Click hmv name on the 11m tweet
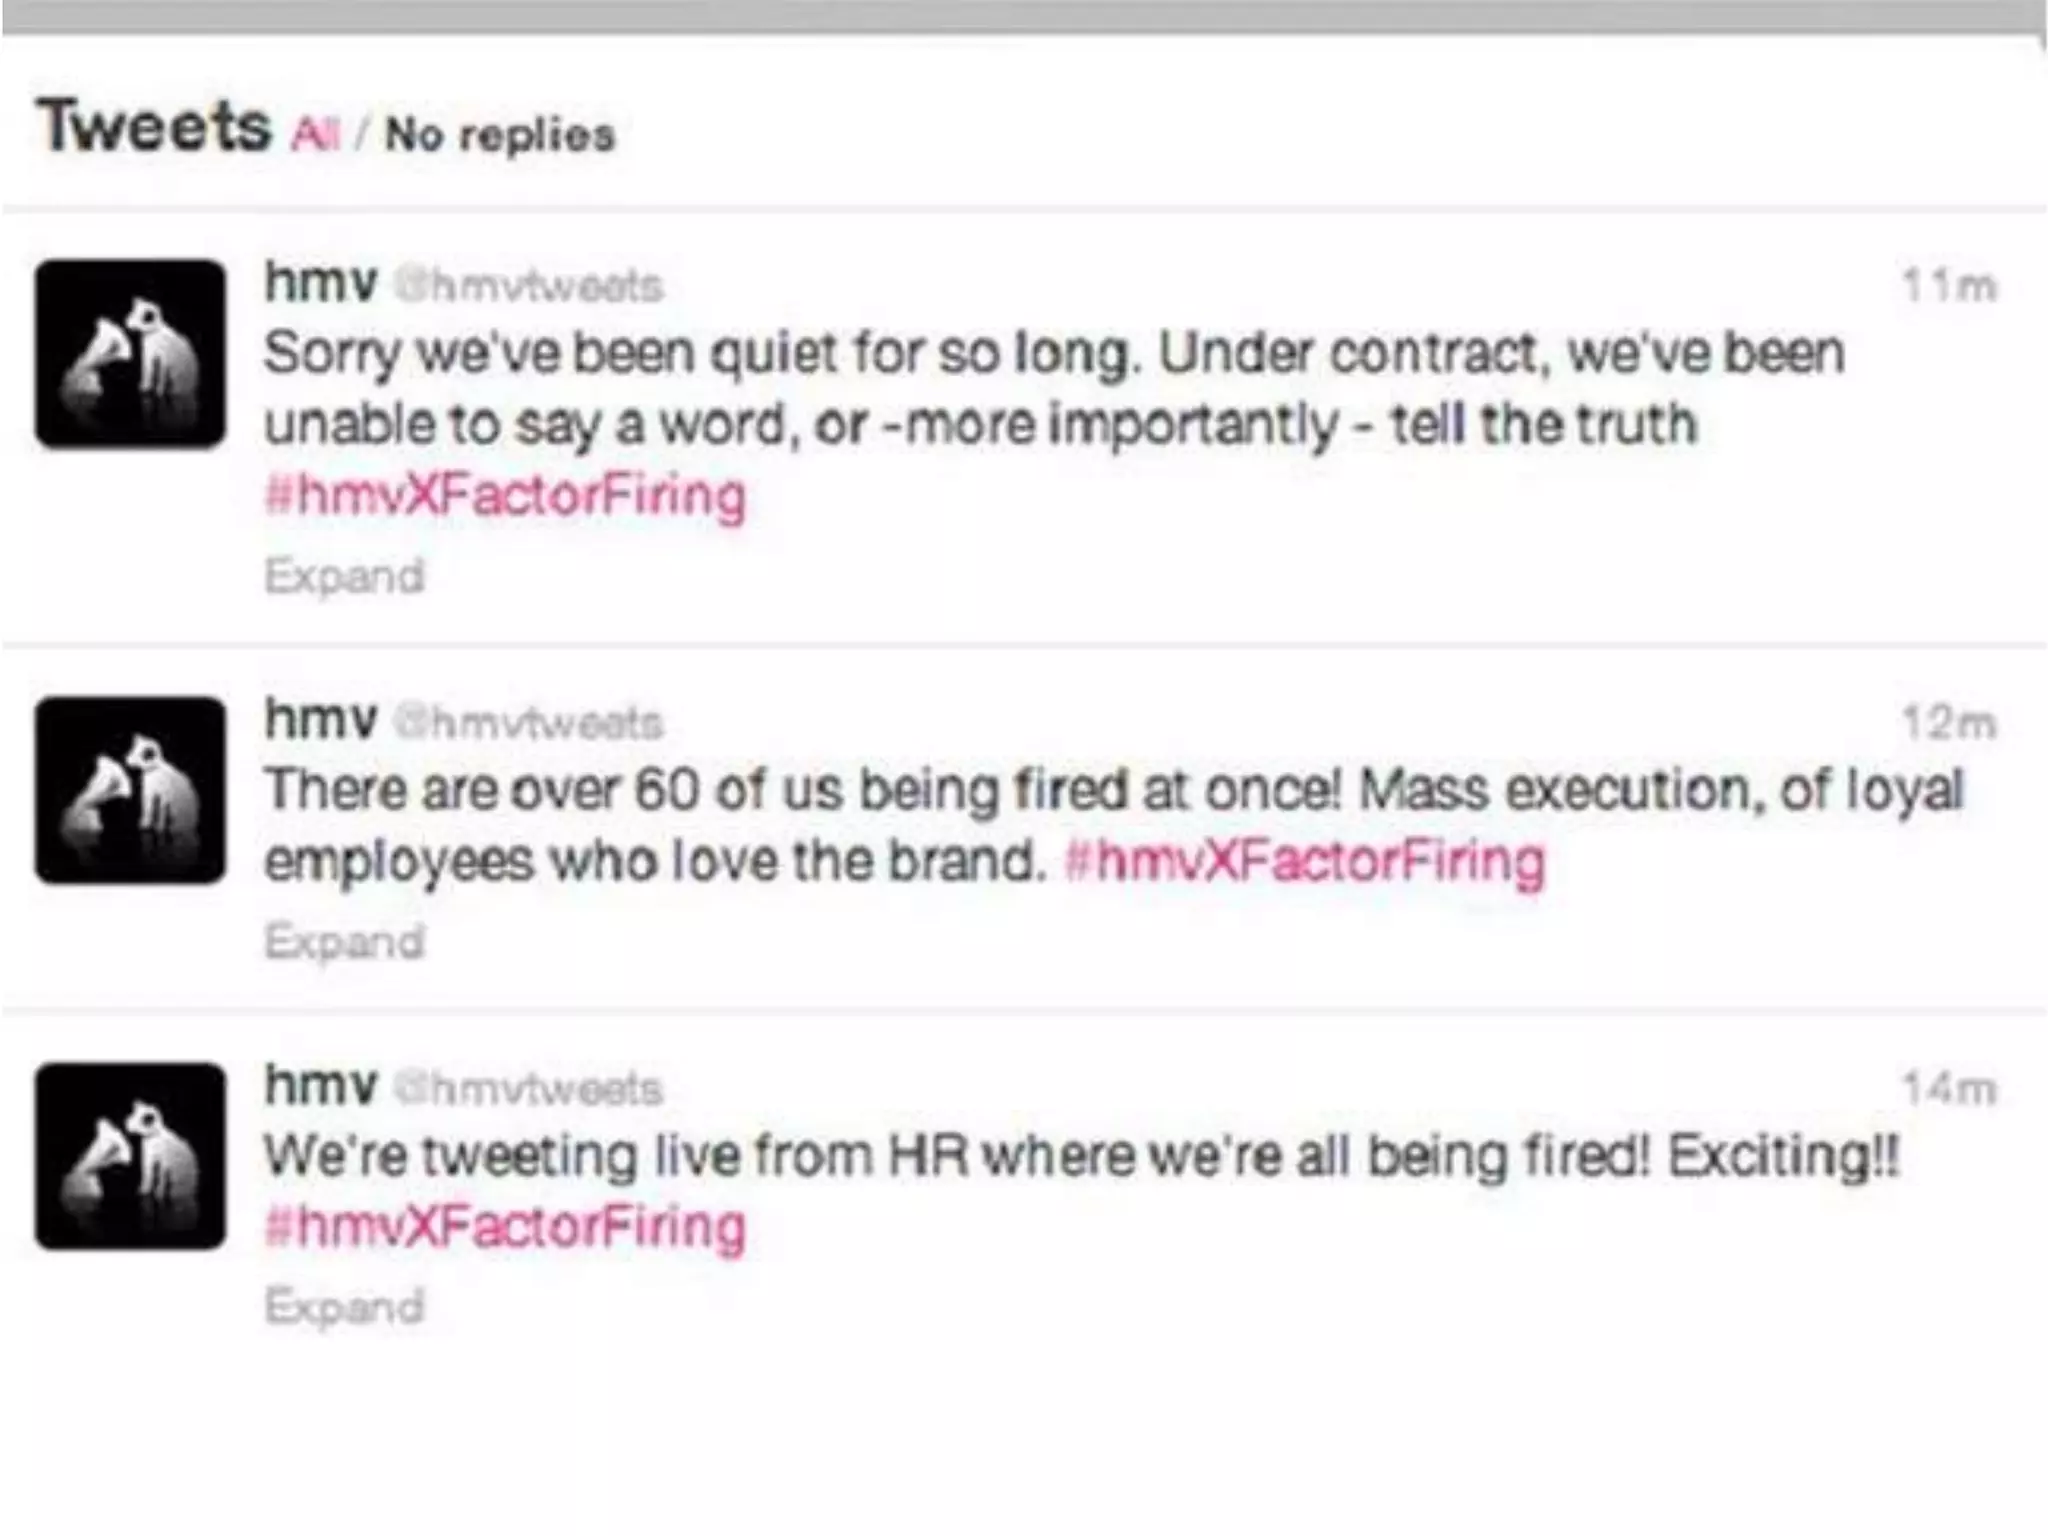This screenshot has width=2048, height=1536. [320, 283]
